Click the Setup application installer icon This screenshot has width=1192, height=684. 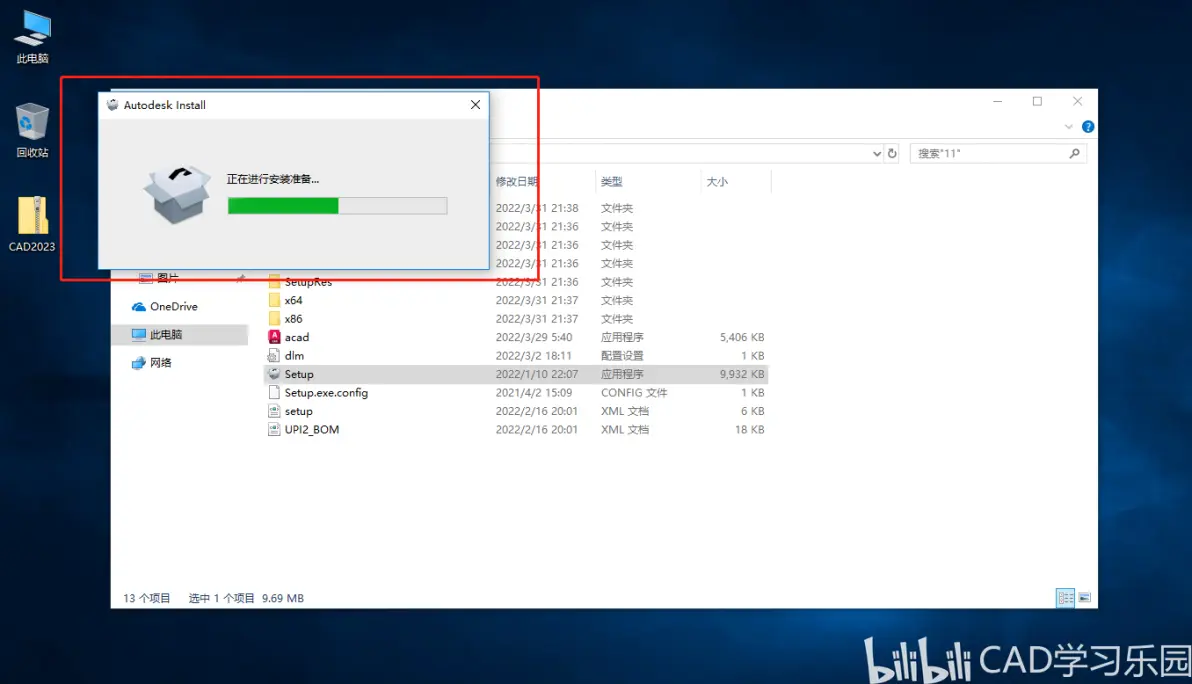pos(274,374)
